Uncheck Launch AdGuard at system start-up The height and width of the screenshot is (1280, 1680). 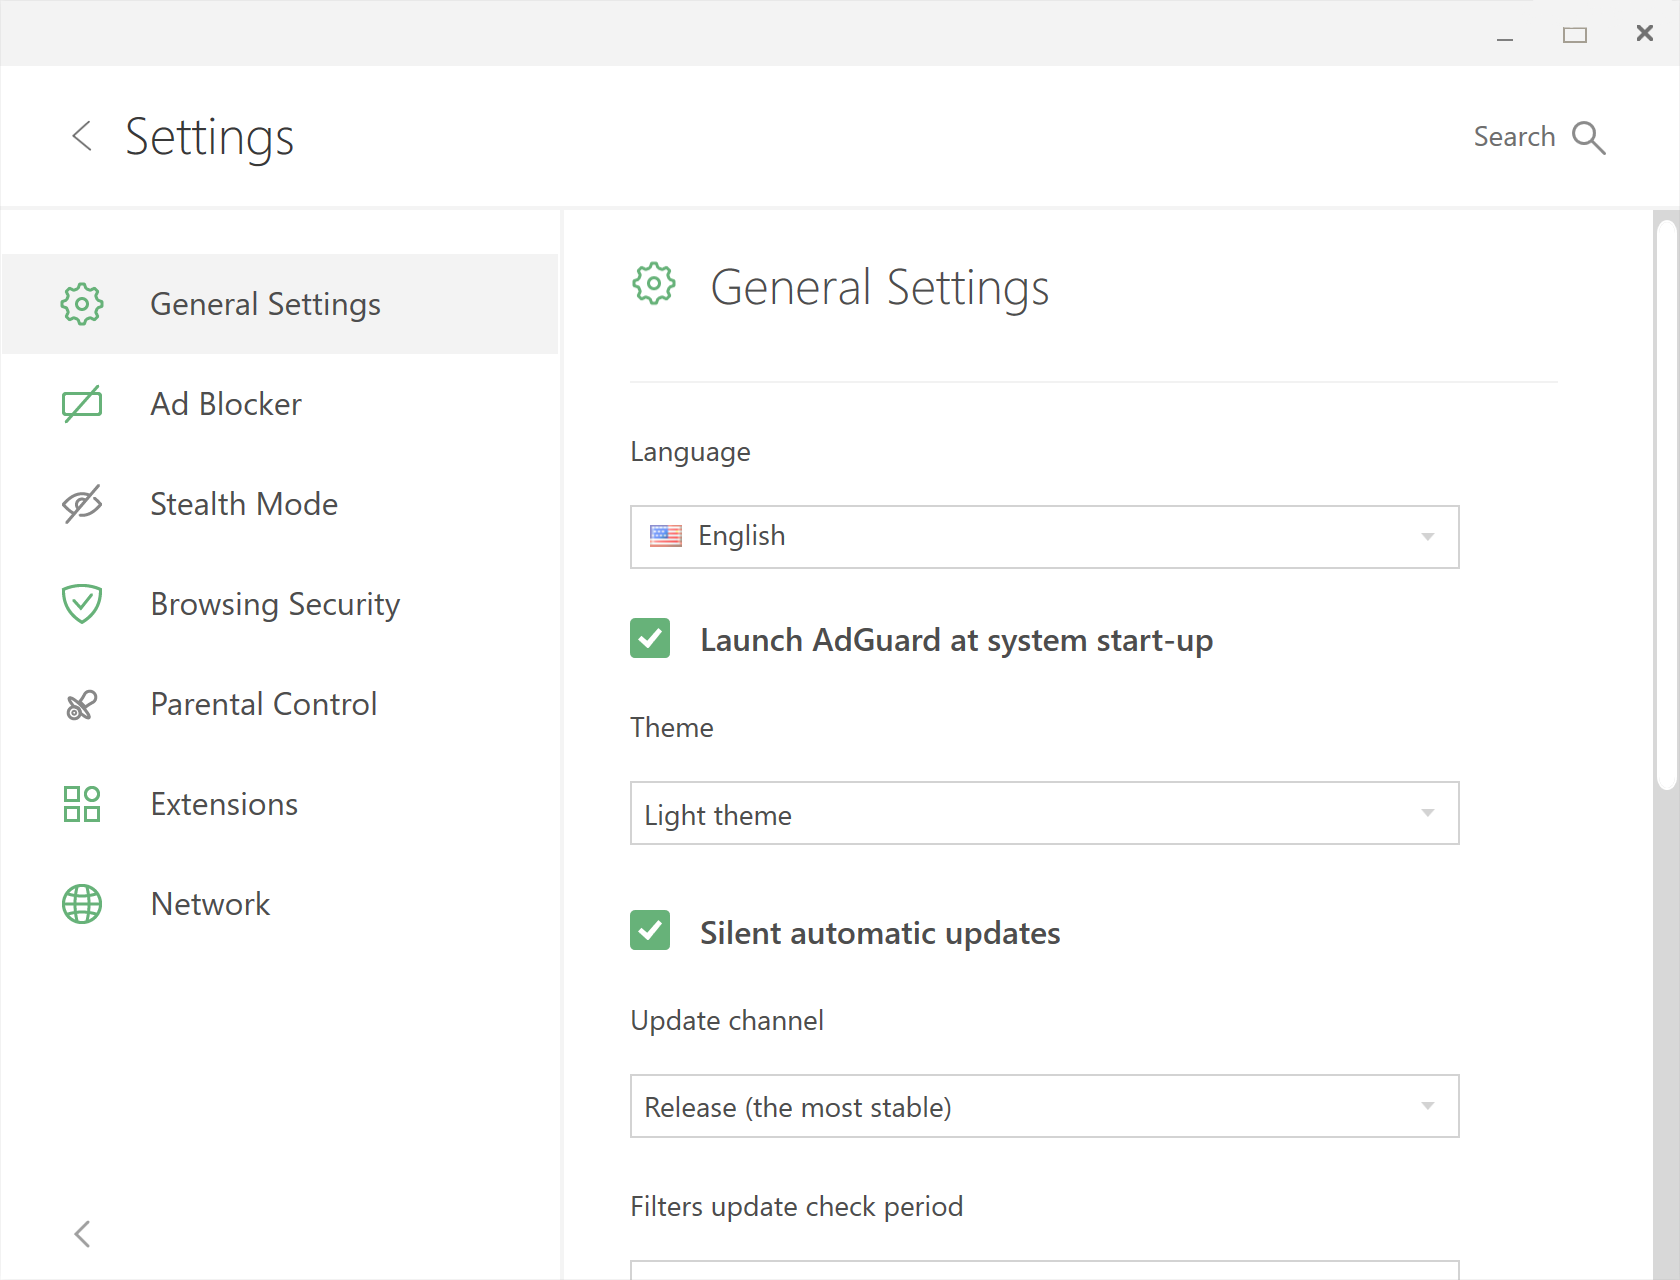click(650, 638)
